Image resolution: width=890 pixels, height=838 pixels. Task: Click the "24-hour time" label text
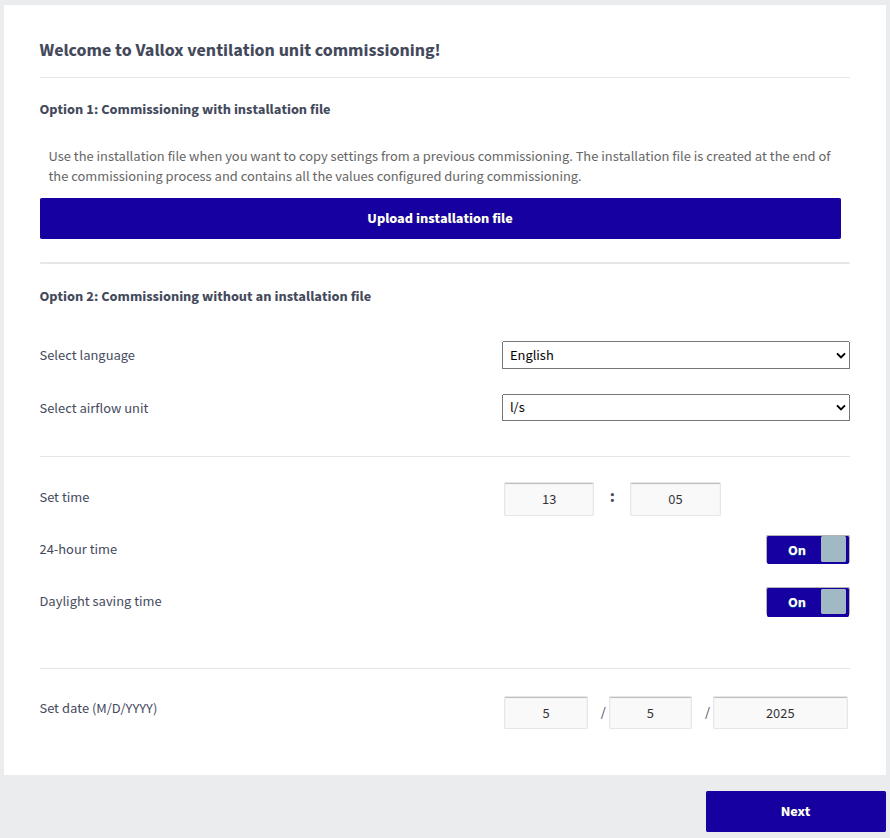click(78, 549)
